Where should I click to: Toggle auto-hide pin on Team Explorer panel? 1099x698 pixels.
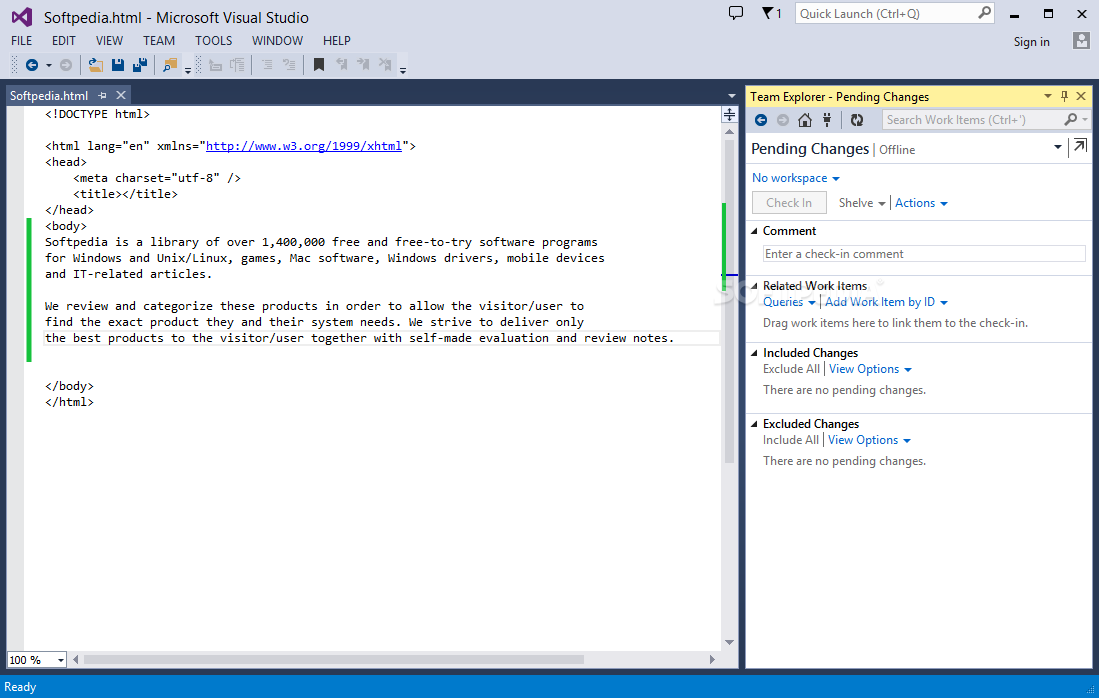pos(1064,96)
